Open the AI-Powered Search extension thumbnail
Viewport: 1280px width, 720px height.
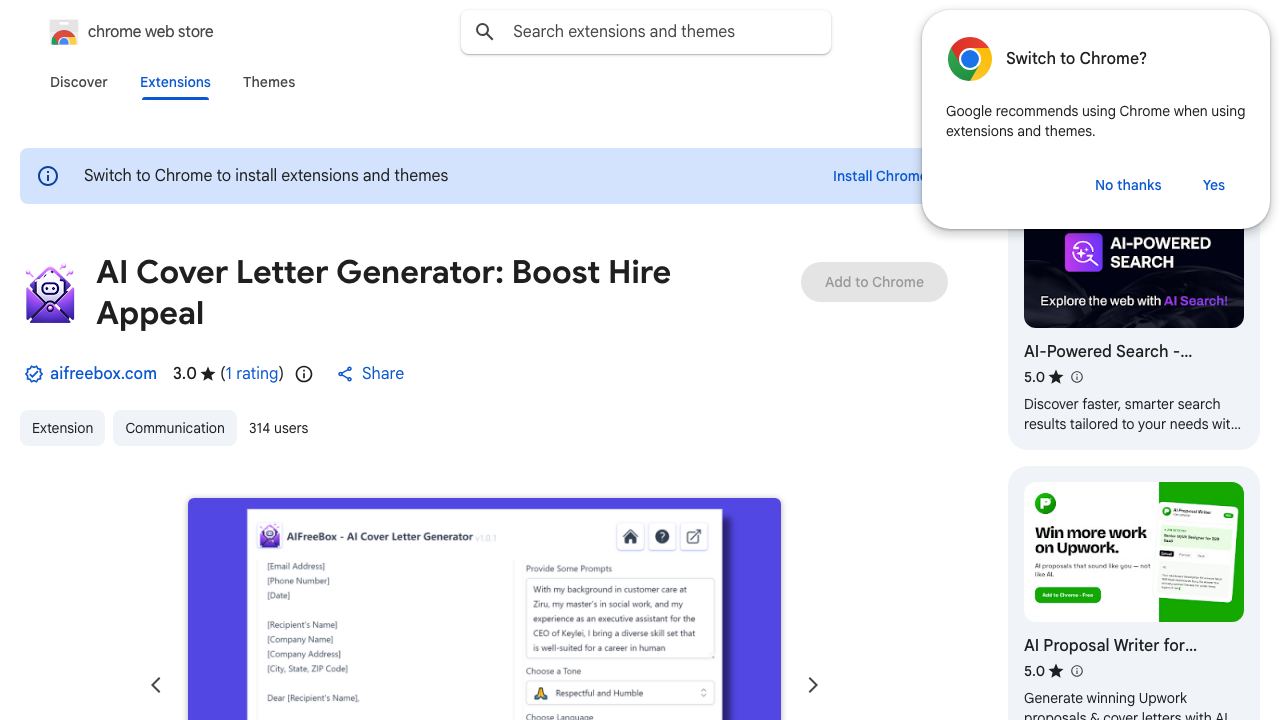(x=1134, y=277)
